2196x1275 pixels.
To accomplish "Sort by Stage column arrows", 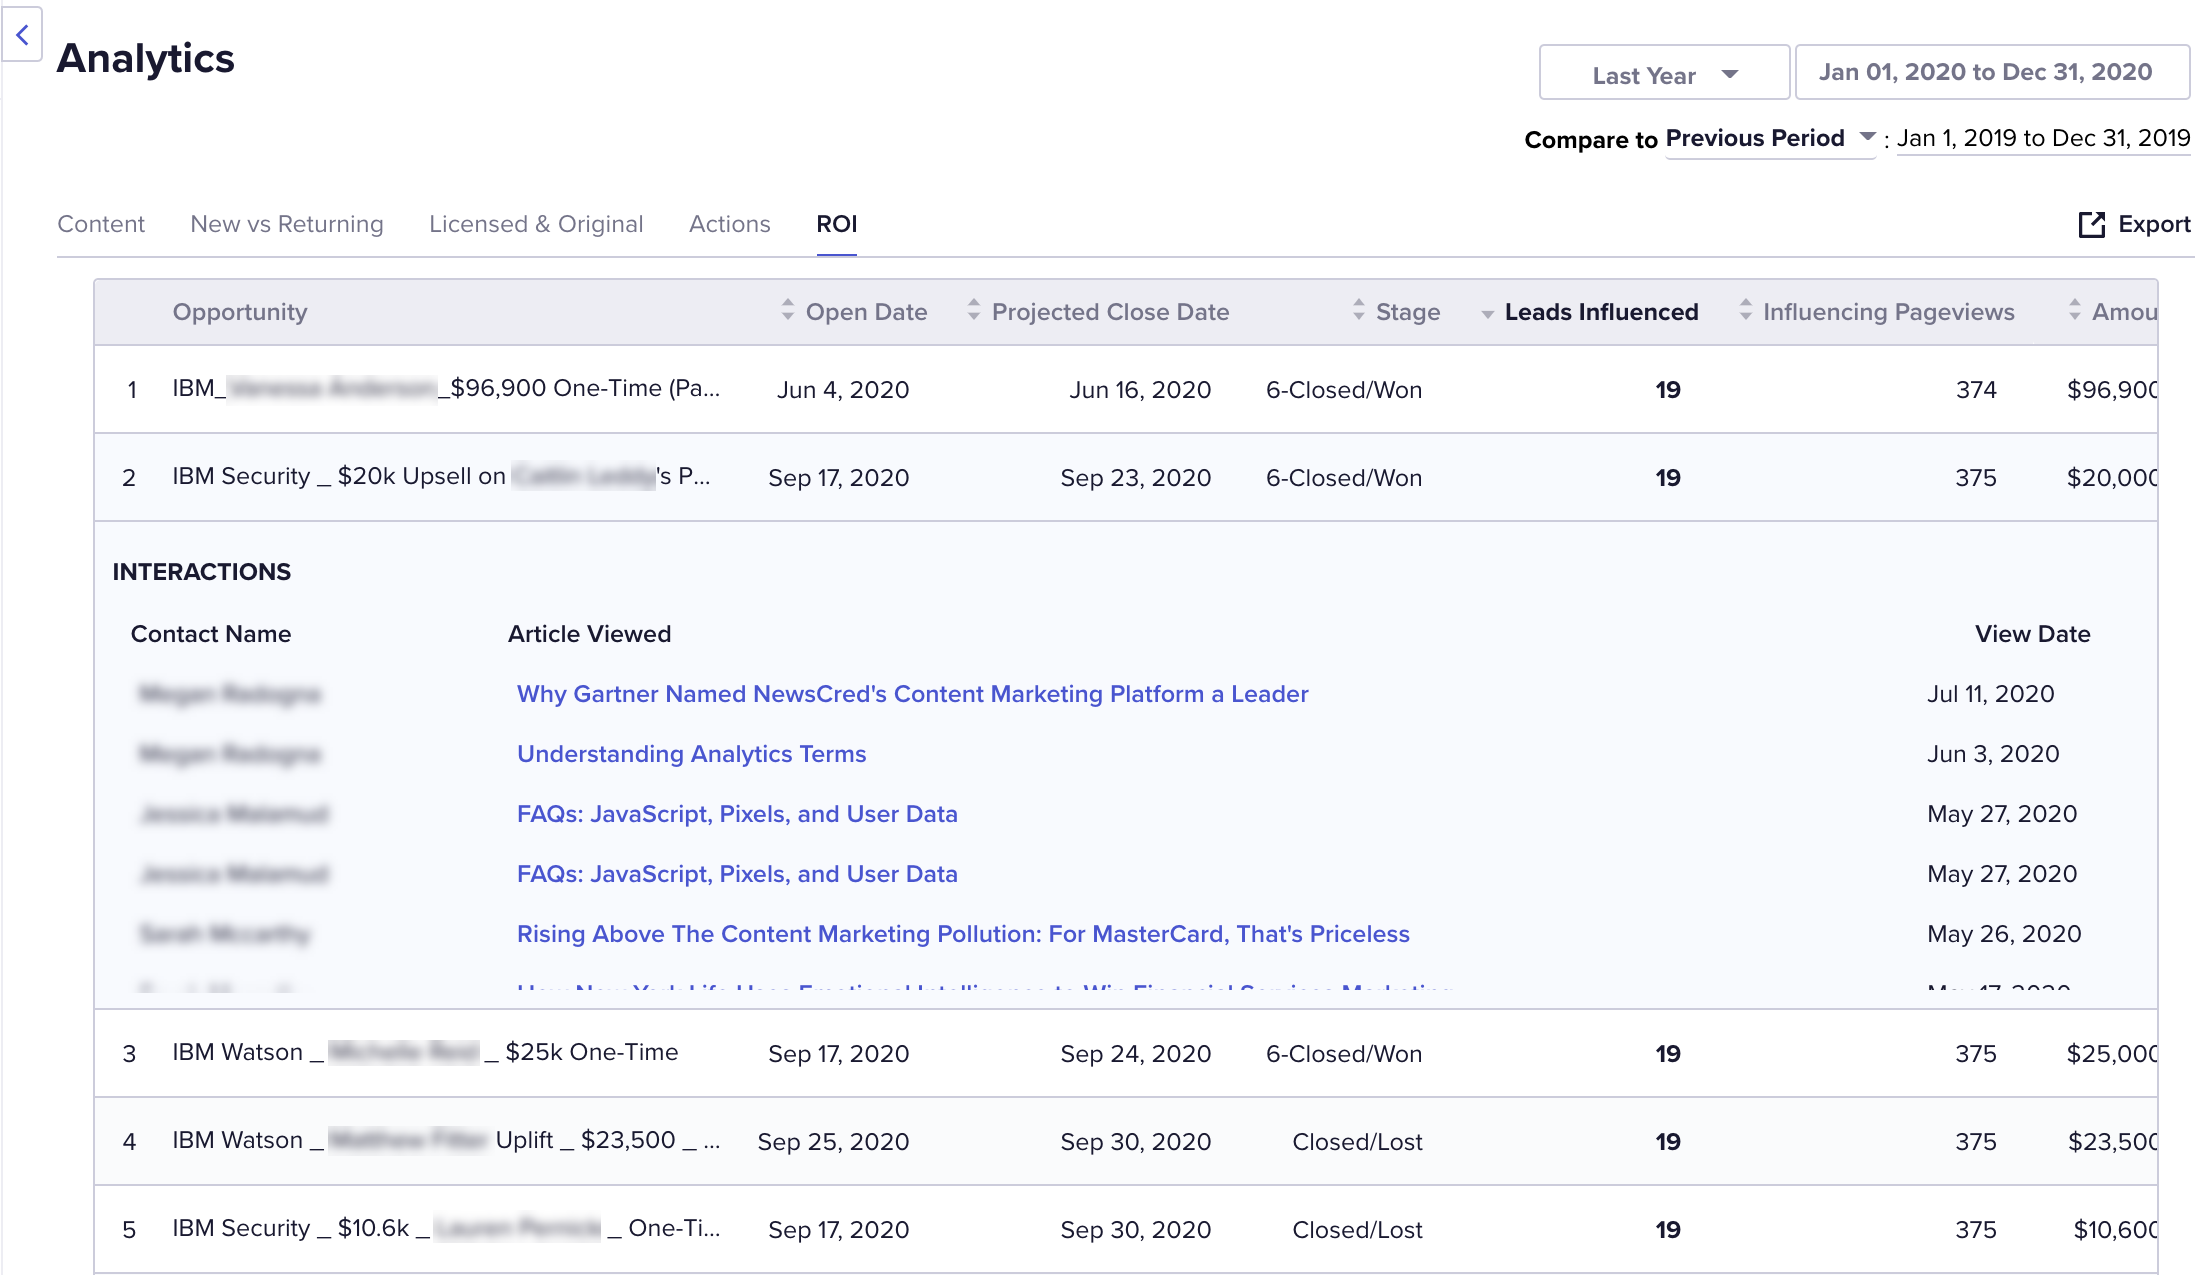I will tap(1358, 310).
